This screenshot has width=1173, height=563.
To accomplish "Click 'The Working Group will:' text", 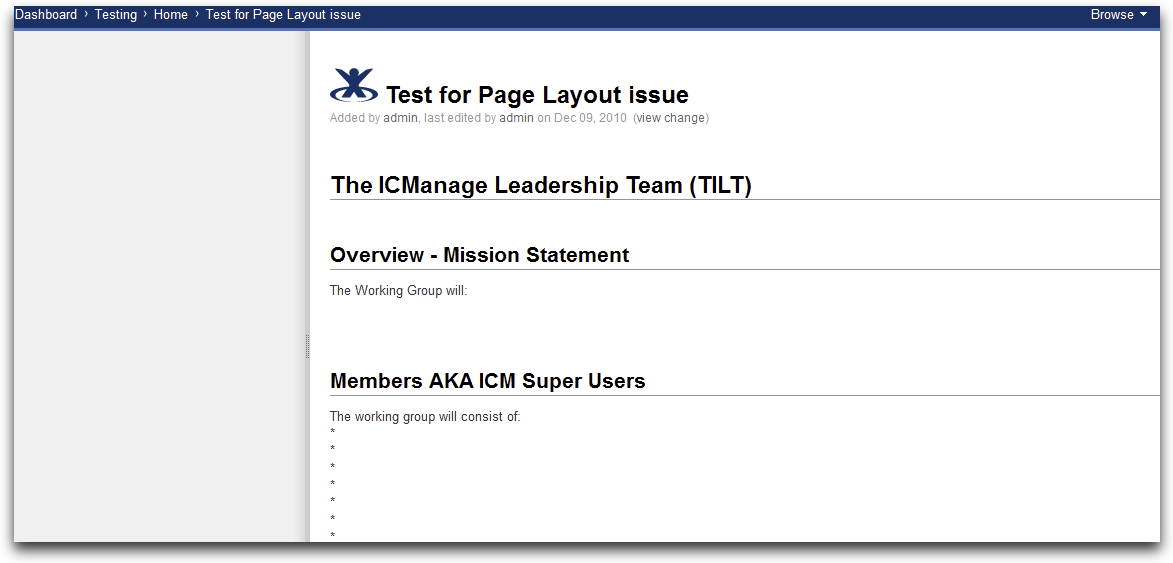I will coord(399,291).
